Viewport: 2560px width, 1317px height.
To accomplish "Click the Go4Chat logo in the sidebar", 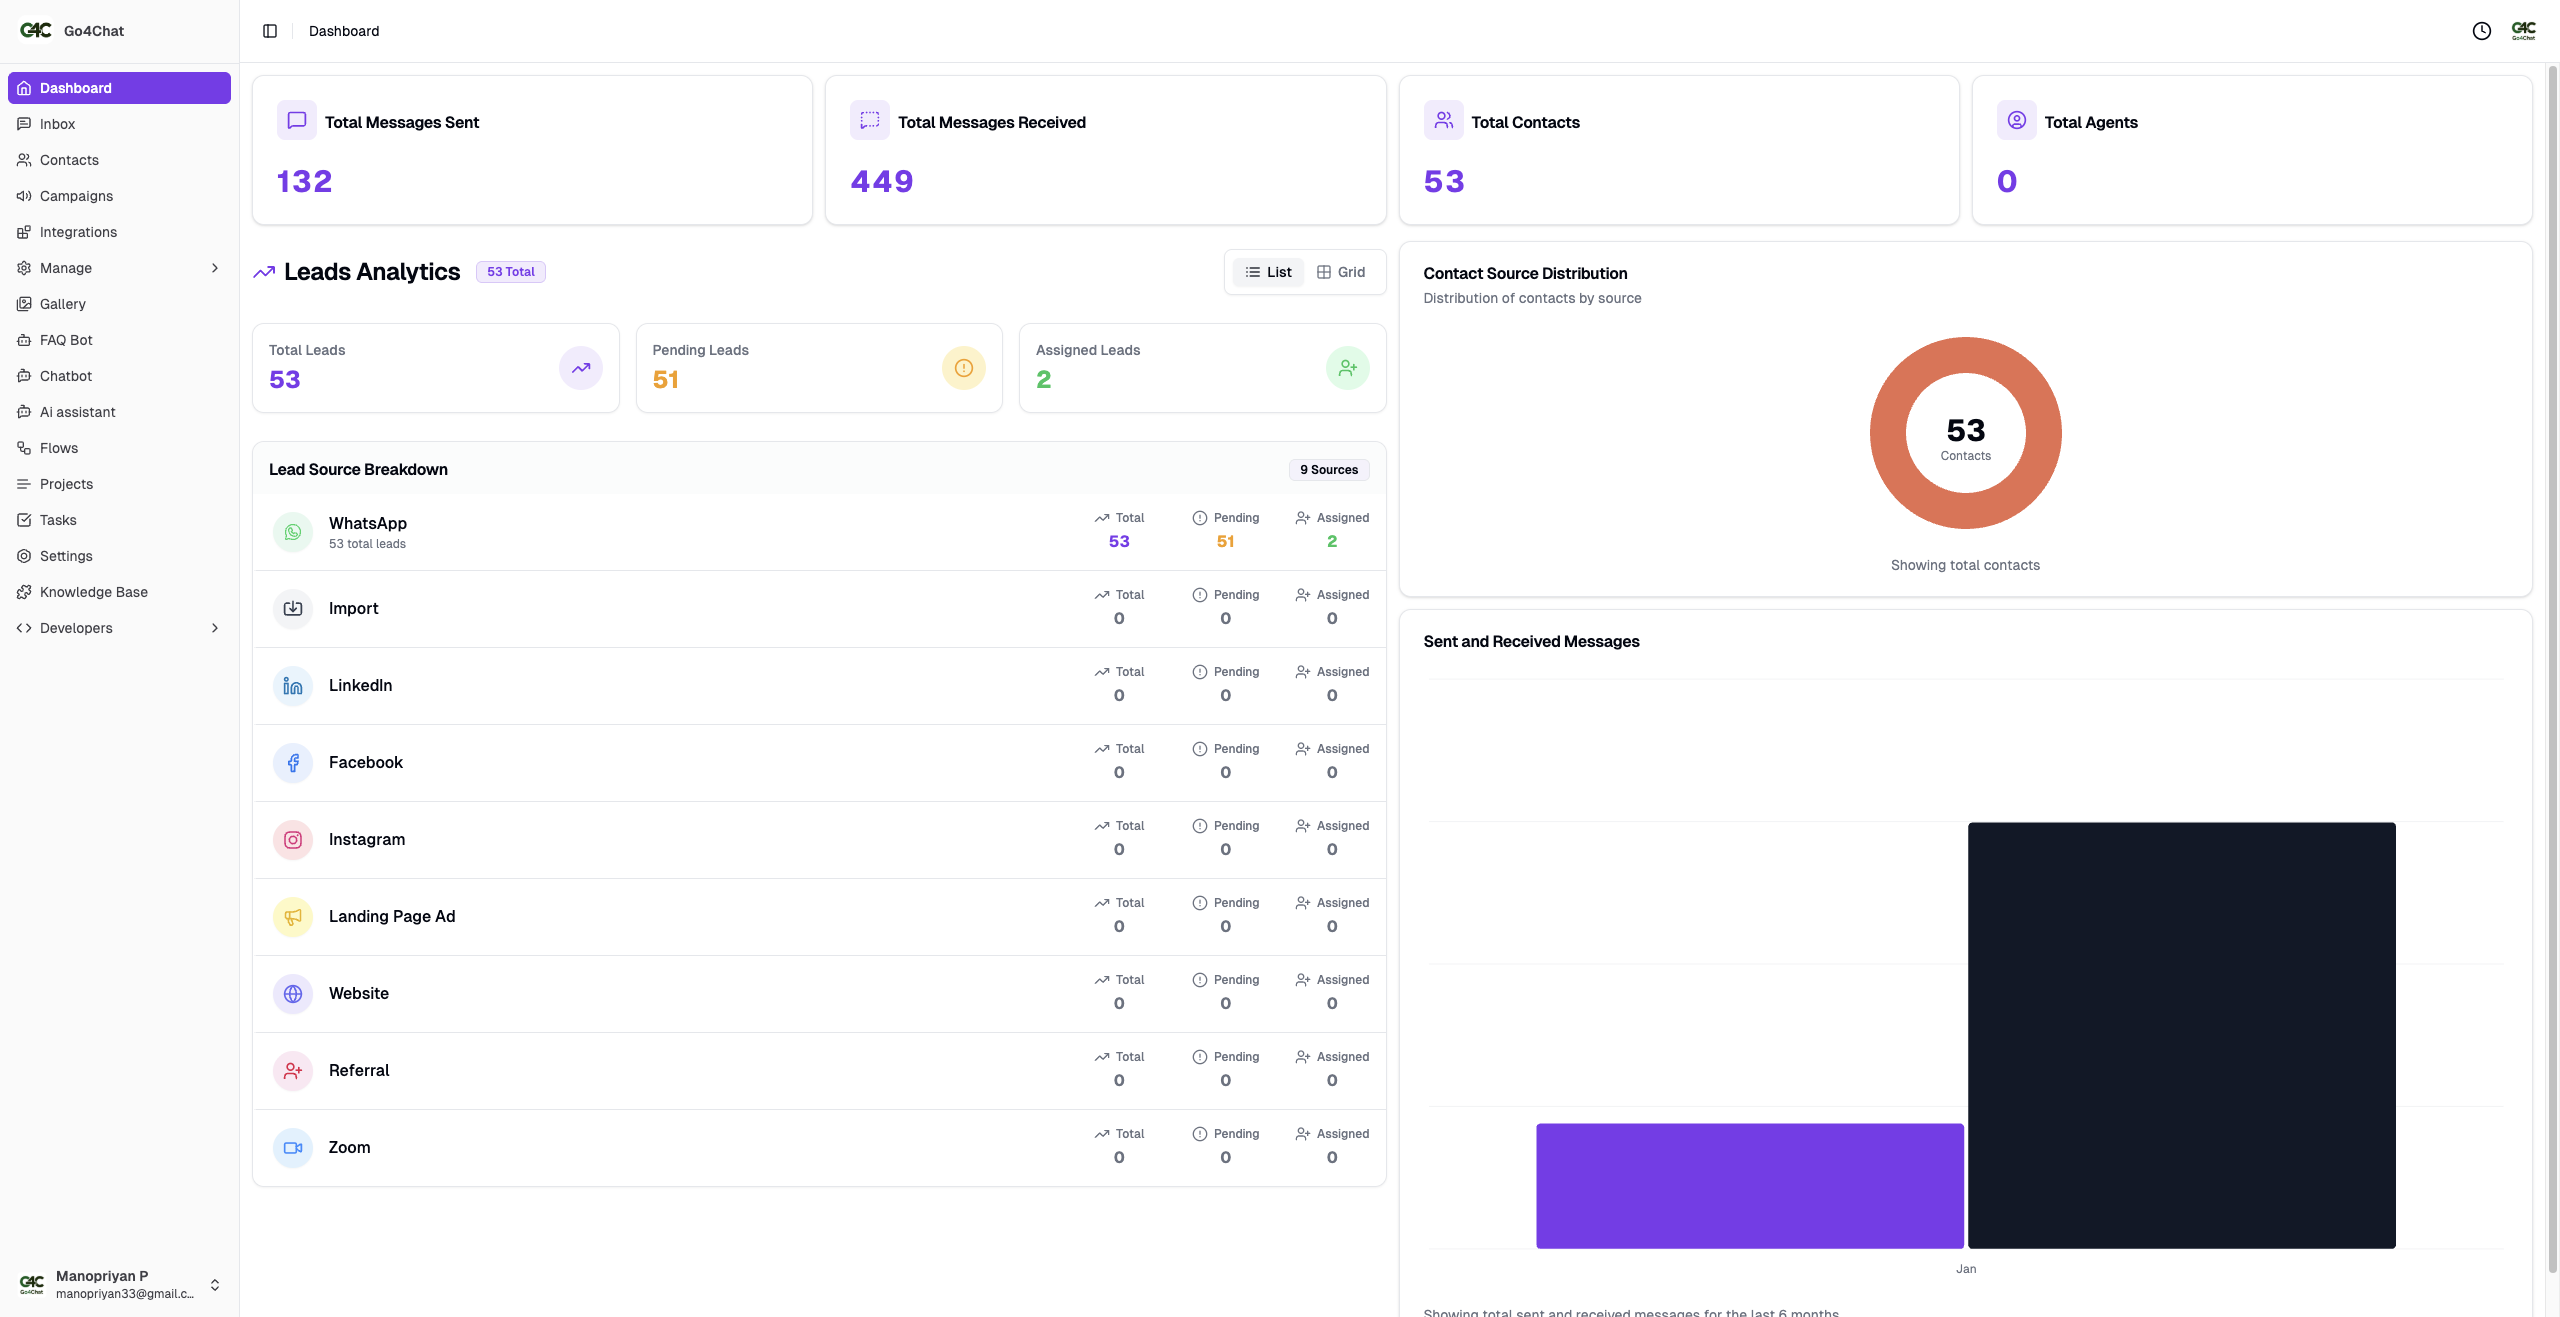I will point(35,30).
